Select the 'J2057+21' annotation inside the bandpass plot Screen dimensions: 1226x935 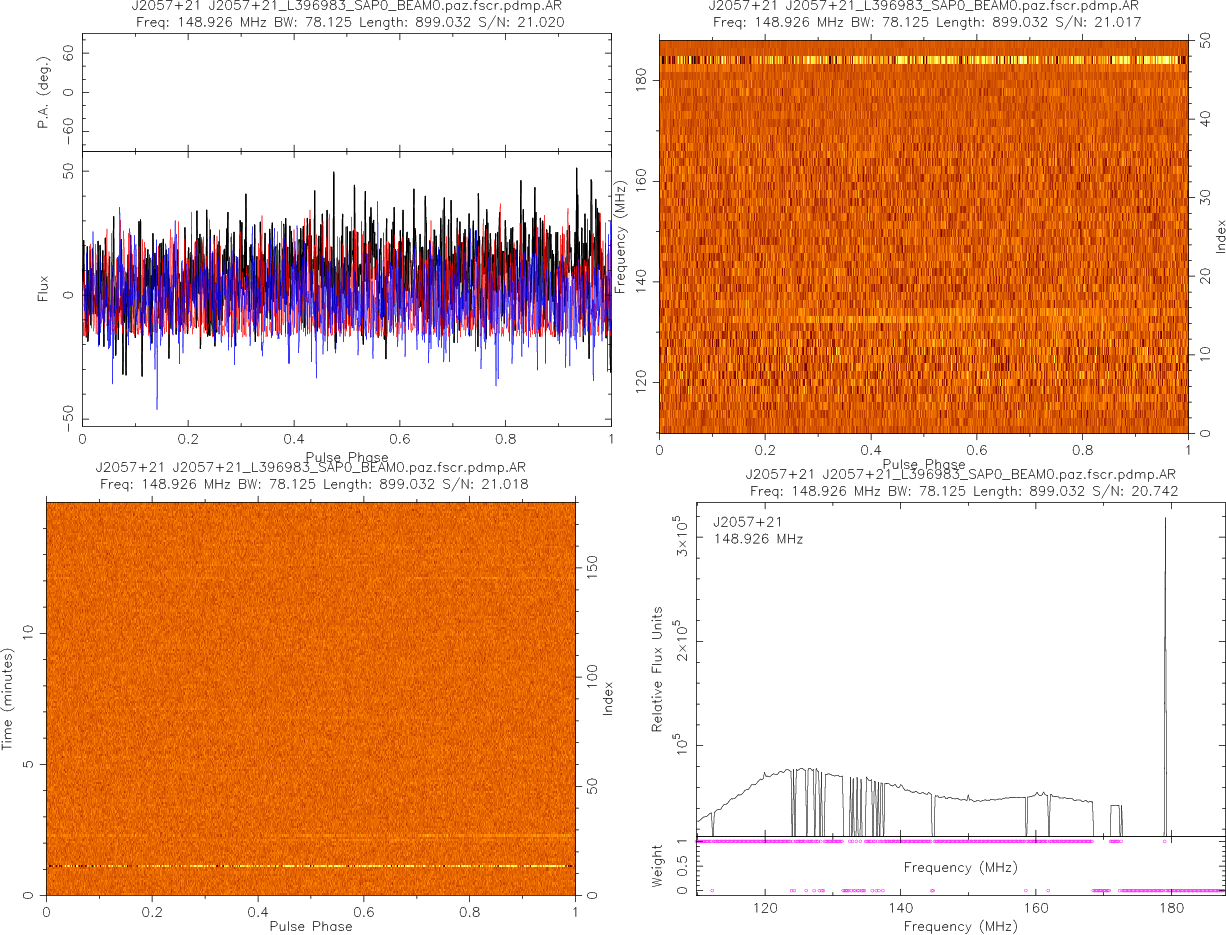[746, 522]
